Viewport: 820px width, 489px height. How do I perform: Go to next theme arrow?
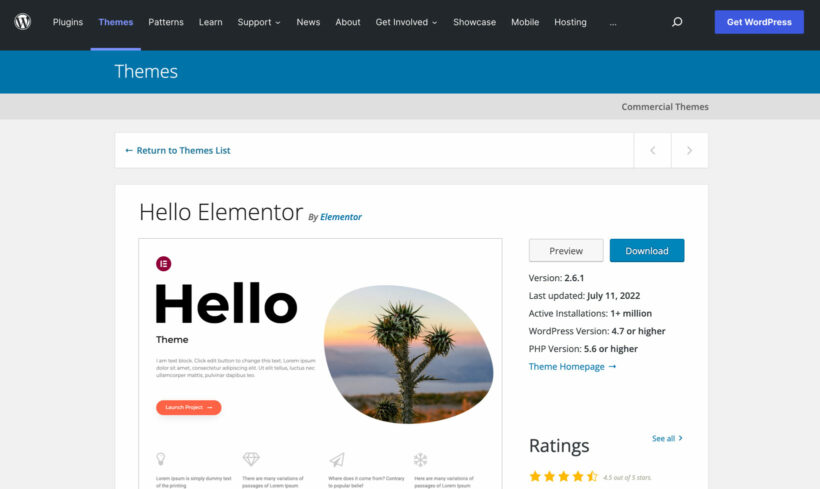[x=689, y=151]
